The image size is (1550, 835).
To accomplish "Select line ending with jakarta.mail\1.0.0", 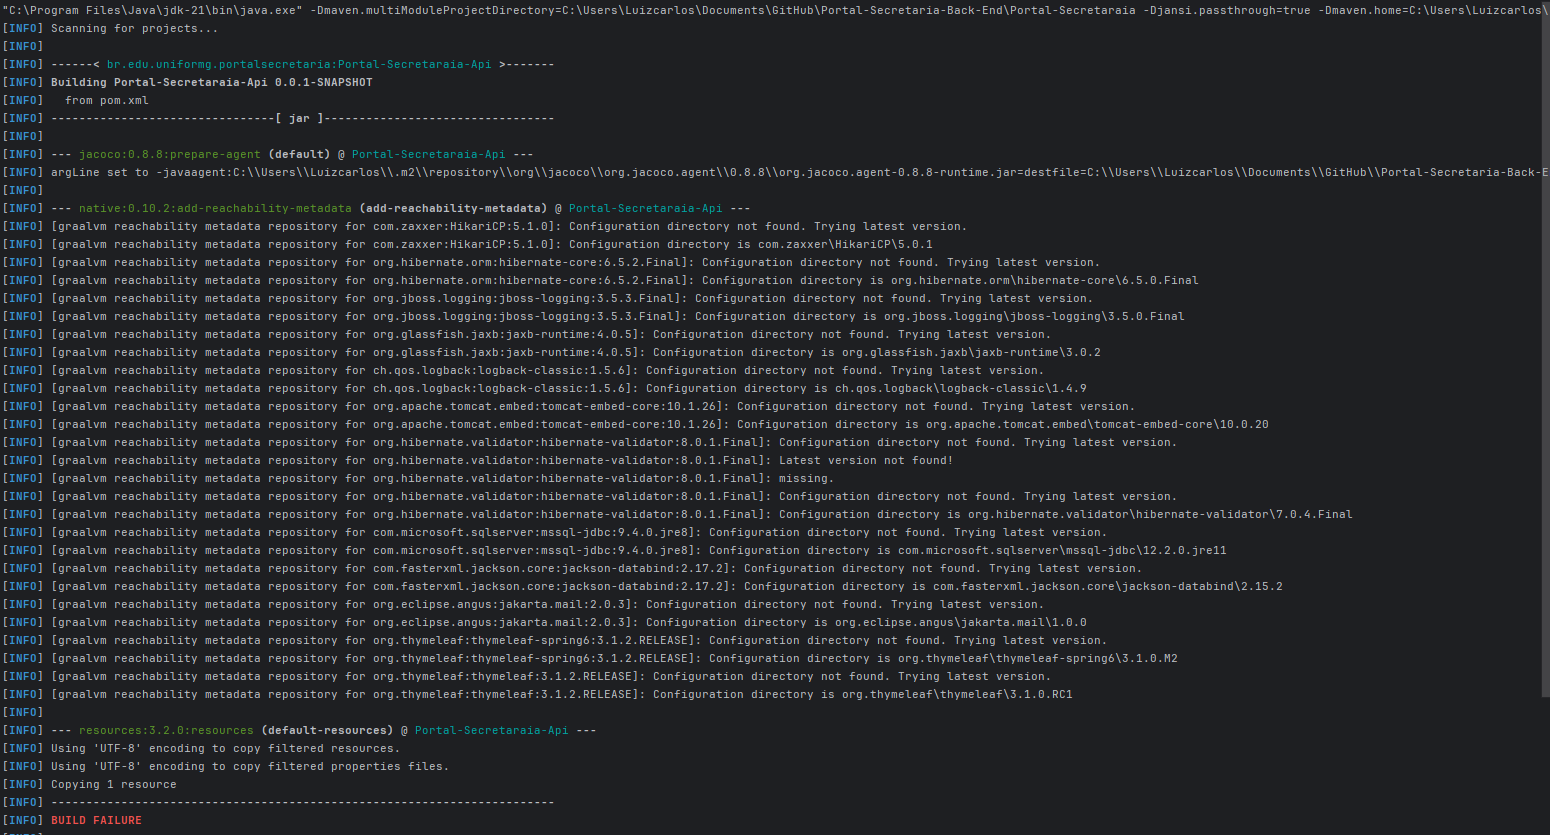I will pos(544,622).
